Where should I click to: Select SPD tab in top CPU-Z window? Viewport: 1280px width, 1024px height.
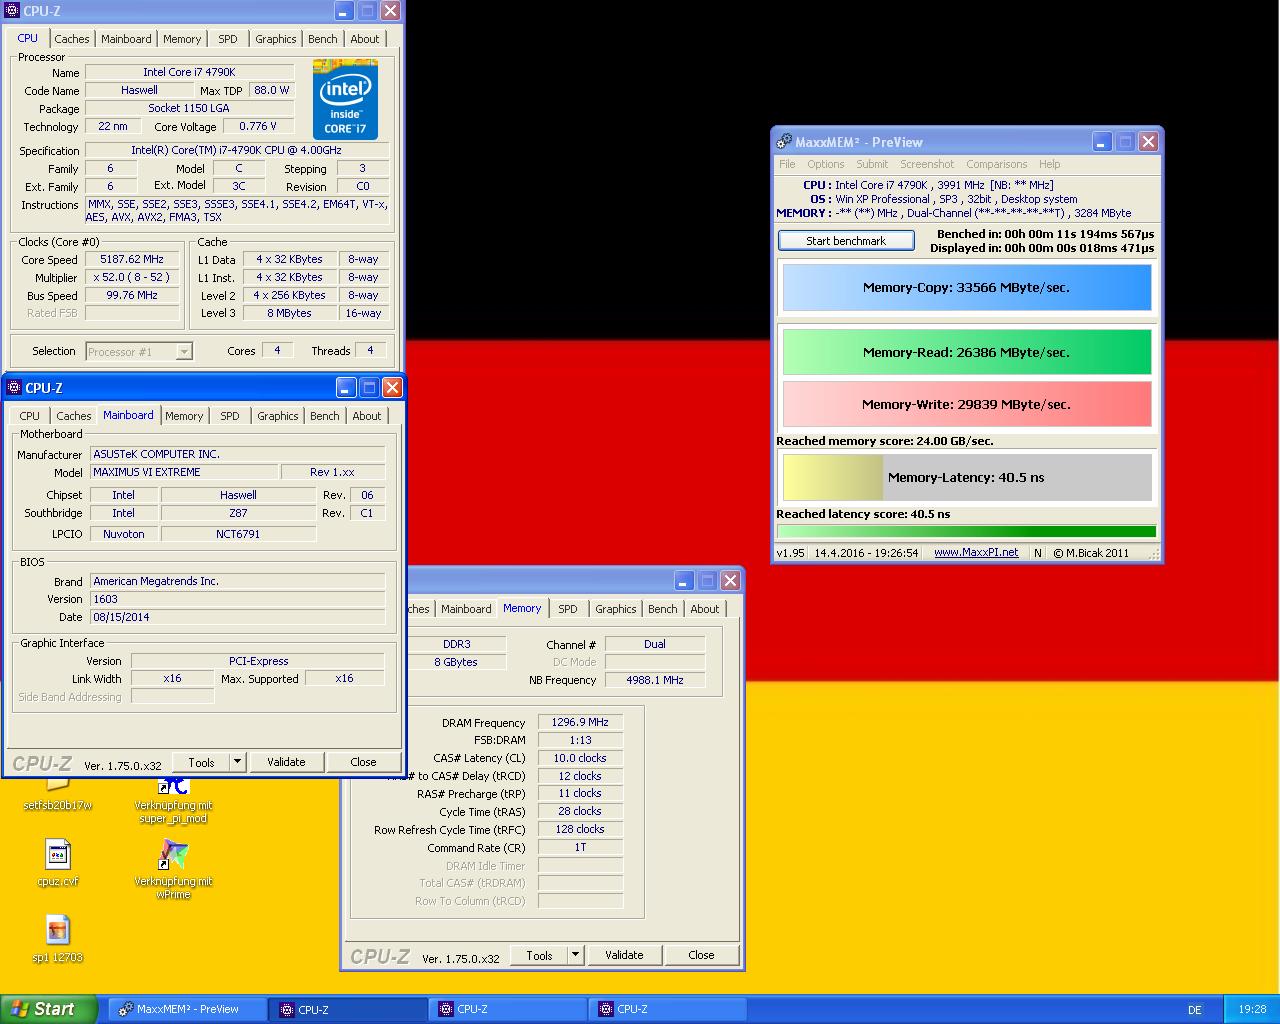pyautogui.click(x=228, y=39)
